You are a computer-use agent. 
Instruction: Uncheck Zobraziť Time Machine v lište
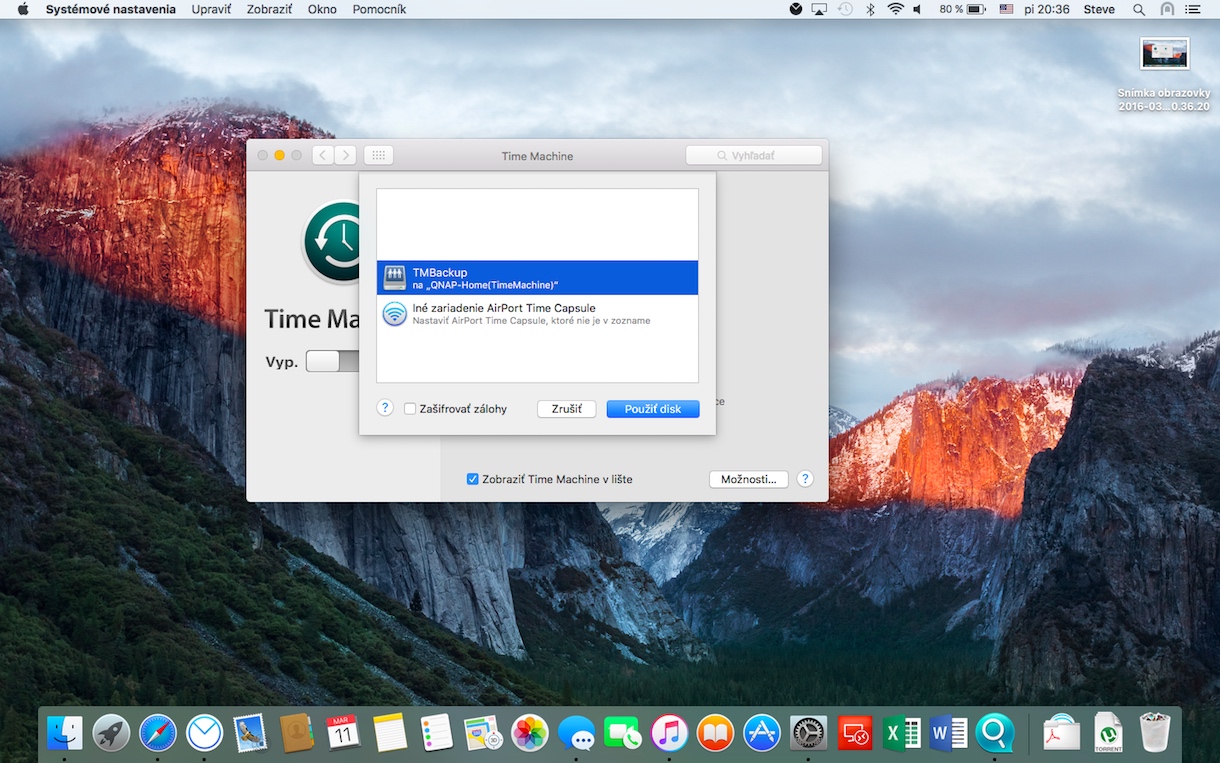pyautogui.click(x=473, y=479)
